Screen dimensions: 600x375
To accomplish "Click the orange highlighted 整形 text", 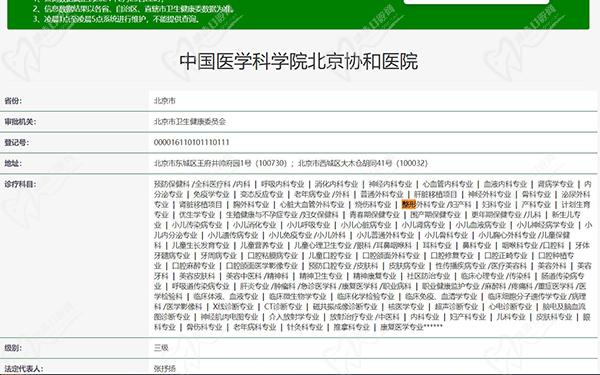I will (x=409, y=205).
